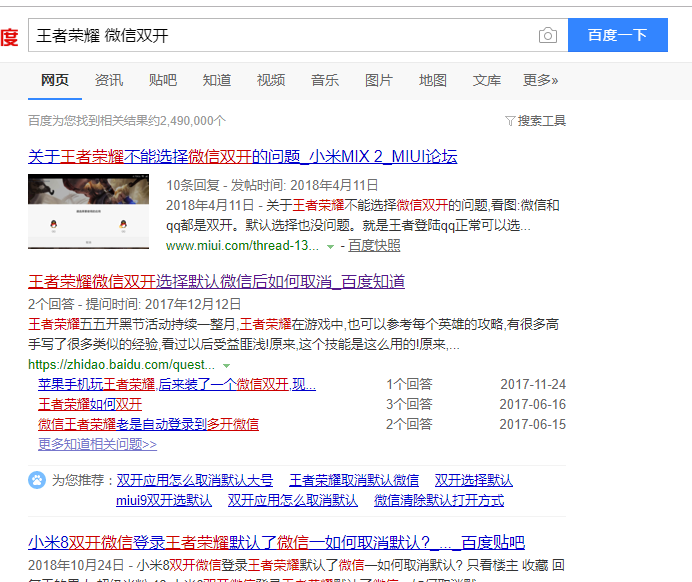The height and width of the screenshot is (582, 692).
Task: Click suggested search 双开应用怎么取消默认
Action: click(293, 500)
